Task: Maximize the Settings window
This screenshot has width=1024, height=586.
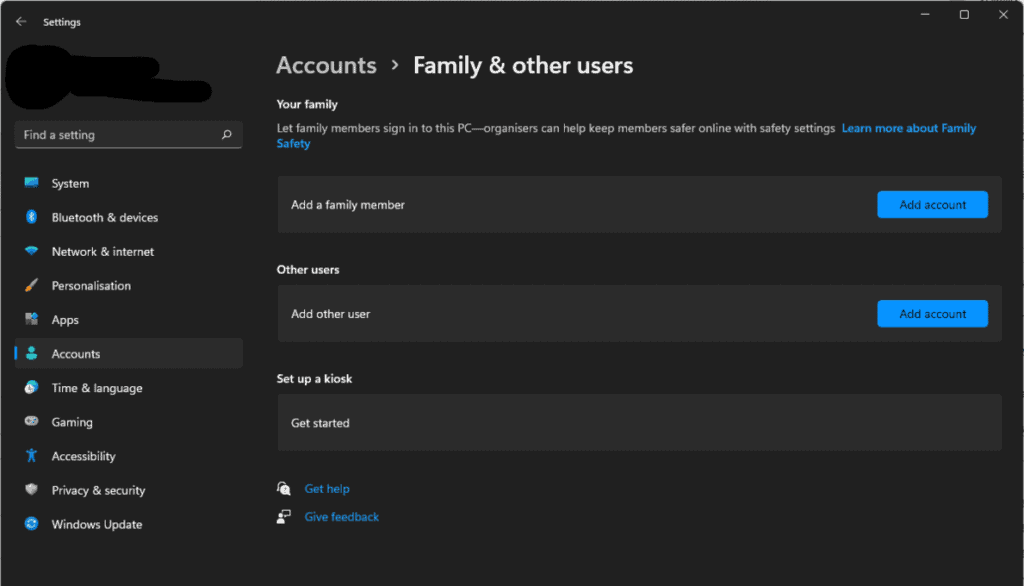Action: [x=964, y=14]
